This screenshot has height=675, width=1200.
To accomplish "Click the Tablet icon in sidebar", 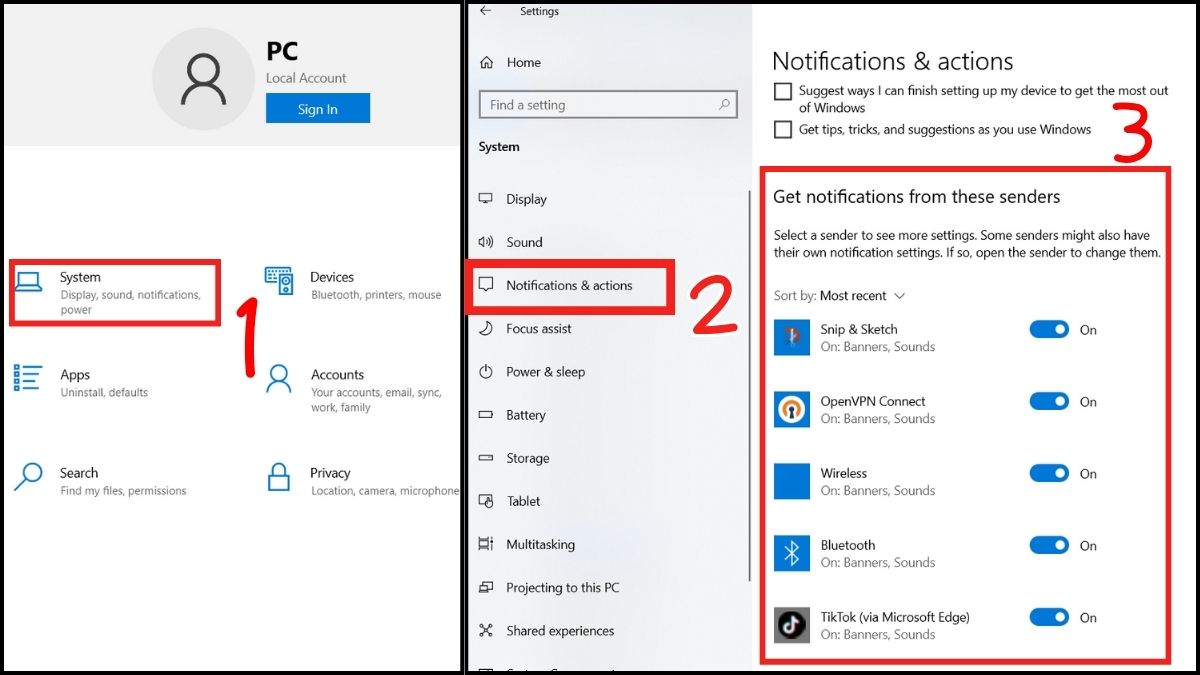I will tap(486, 501).
